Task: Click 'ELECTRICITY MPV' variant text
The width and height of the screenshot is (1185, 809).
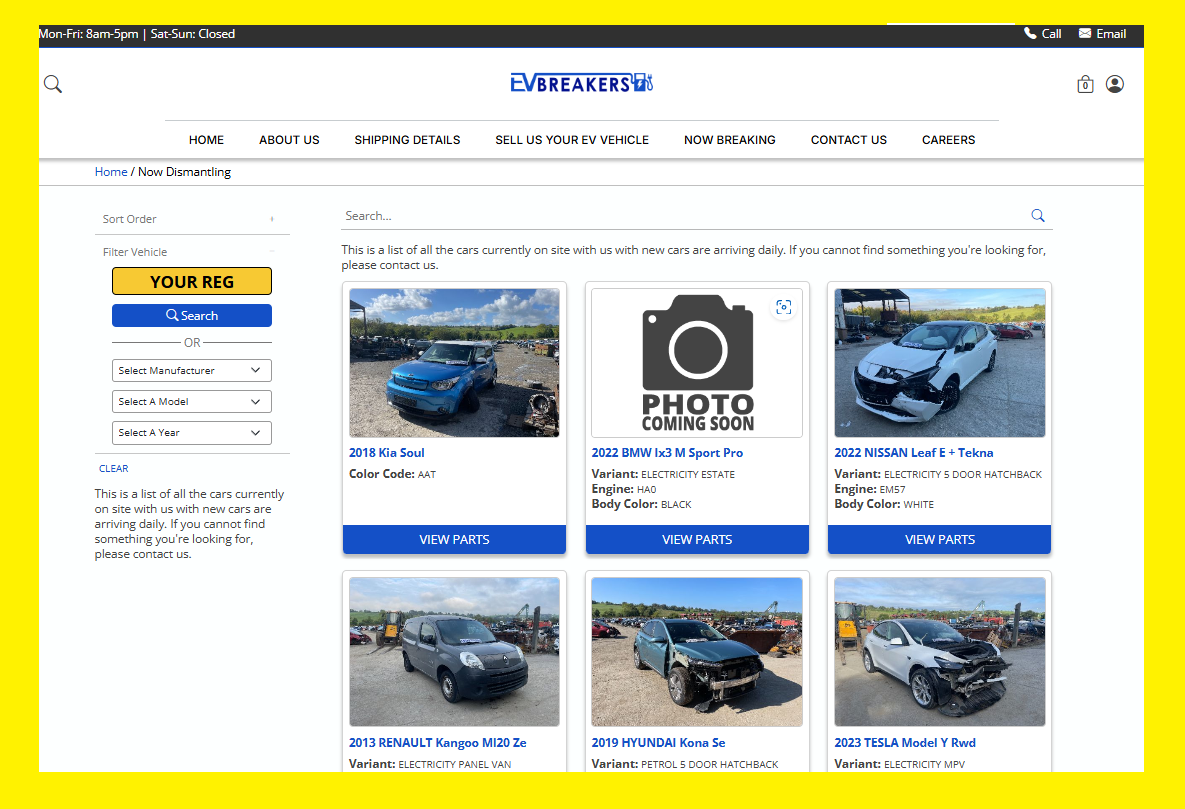Action: [x=924, y=764]
